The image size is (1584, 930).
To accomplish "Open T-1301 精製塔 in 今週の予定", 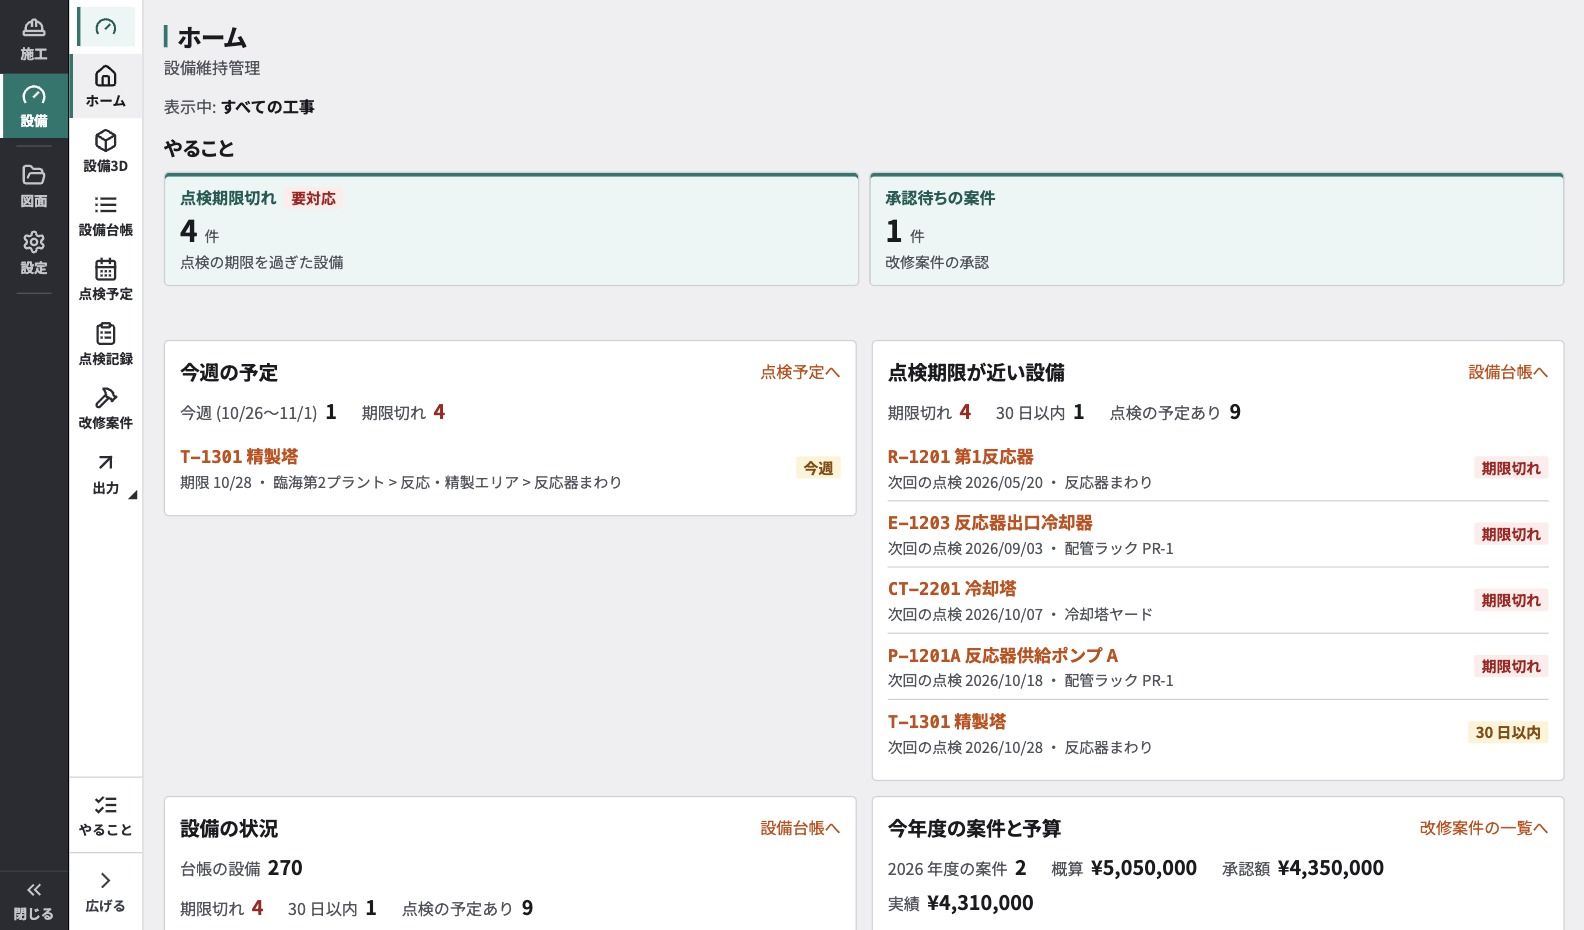I will pos(239,456).
